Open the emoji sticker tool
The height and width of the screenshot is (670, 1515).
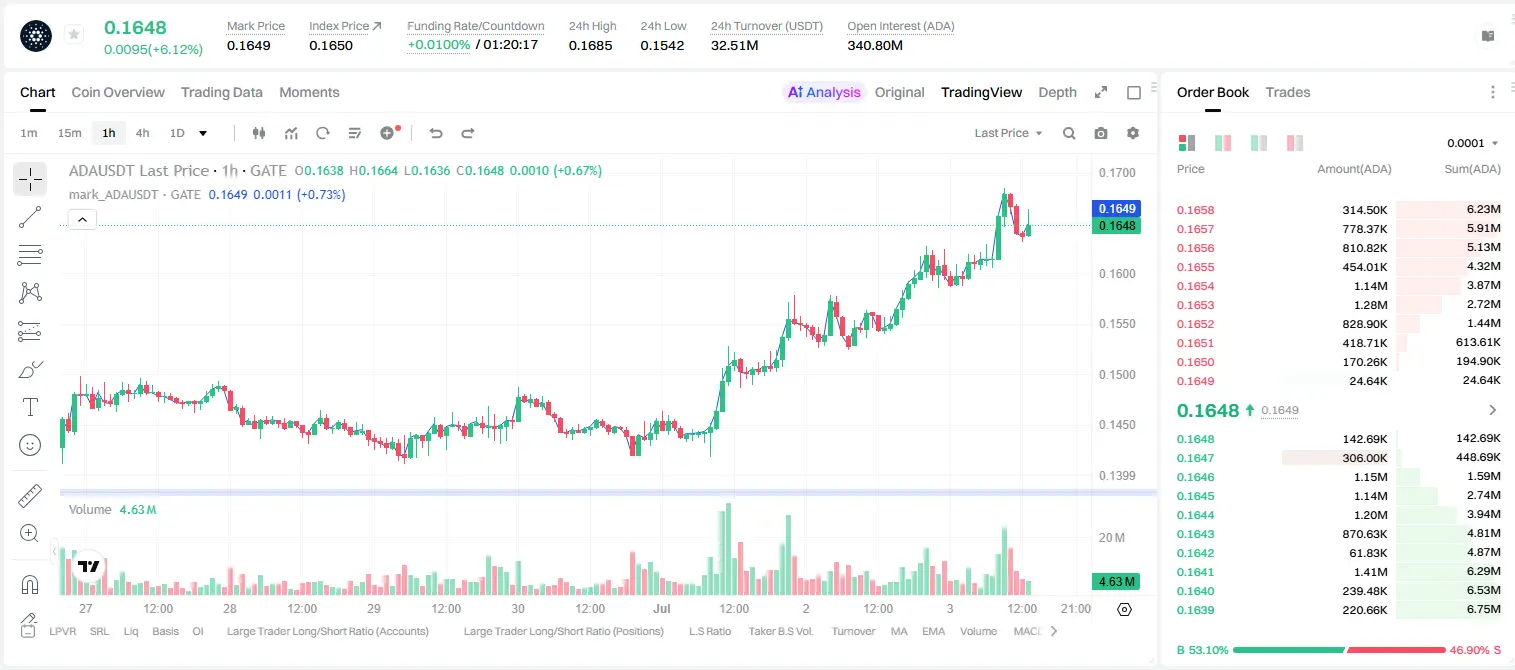coord(30,445)
